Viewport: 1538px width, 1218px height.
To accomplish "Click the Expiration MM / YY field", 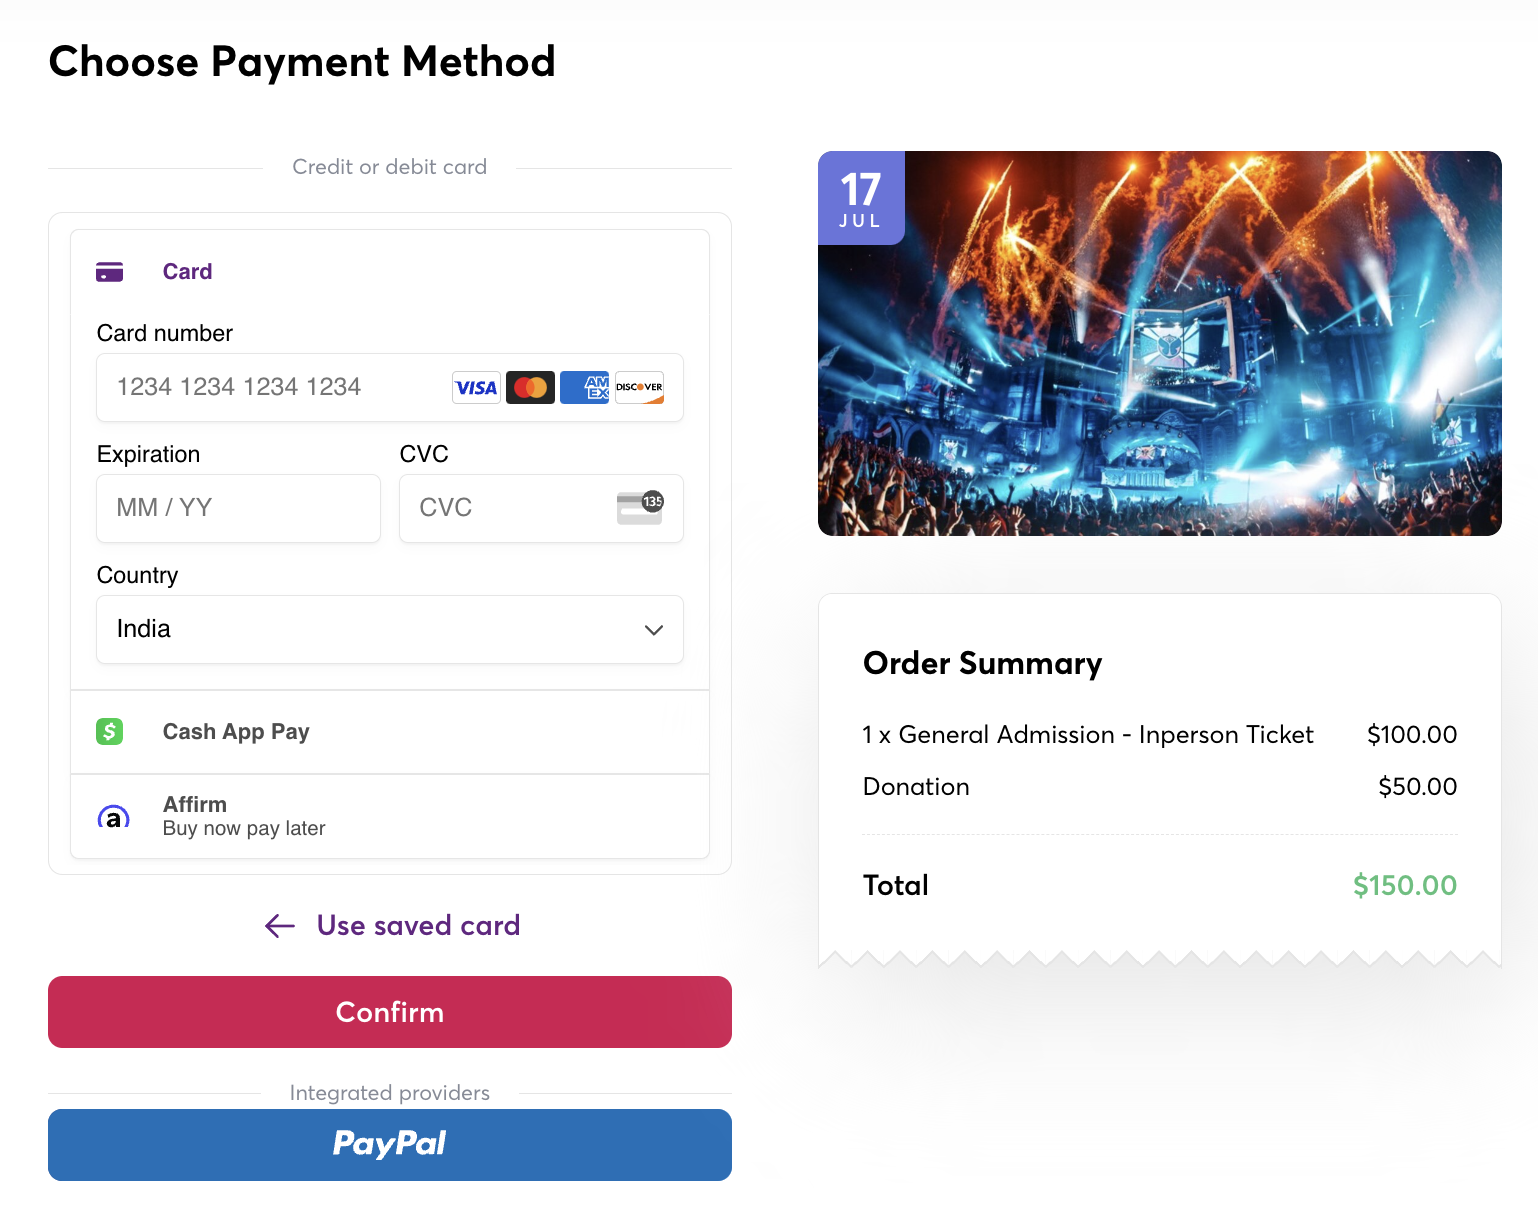I will tap(238, 508).
